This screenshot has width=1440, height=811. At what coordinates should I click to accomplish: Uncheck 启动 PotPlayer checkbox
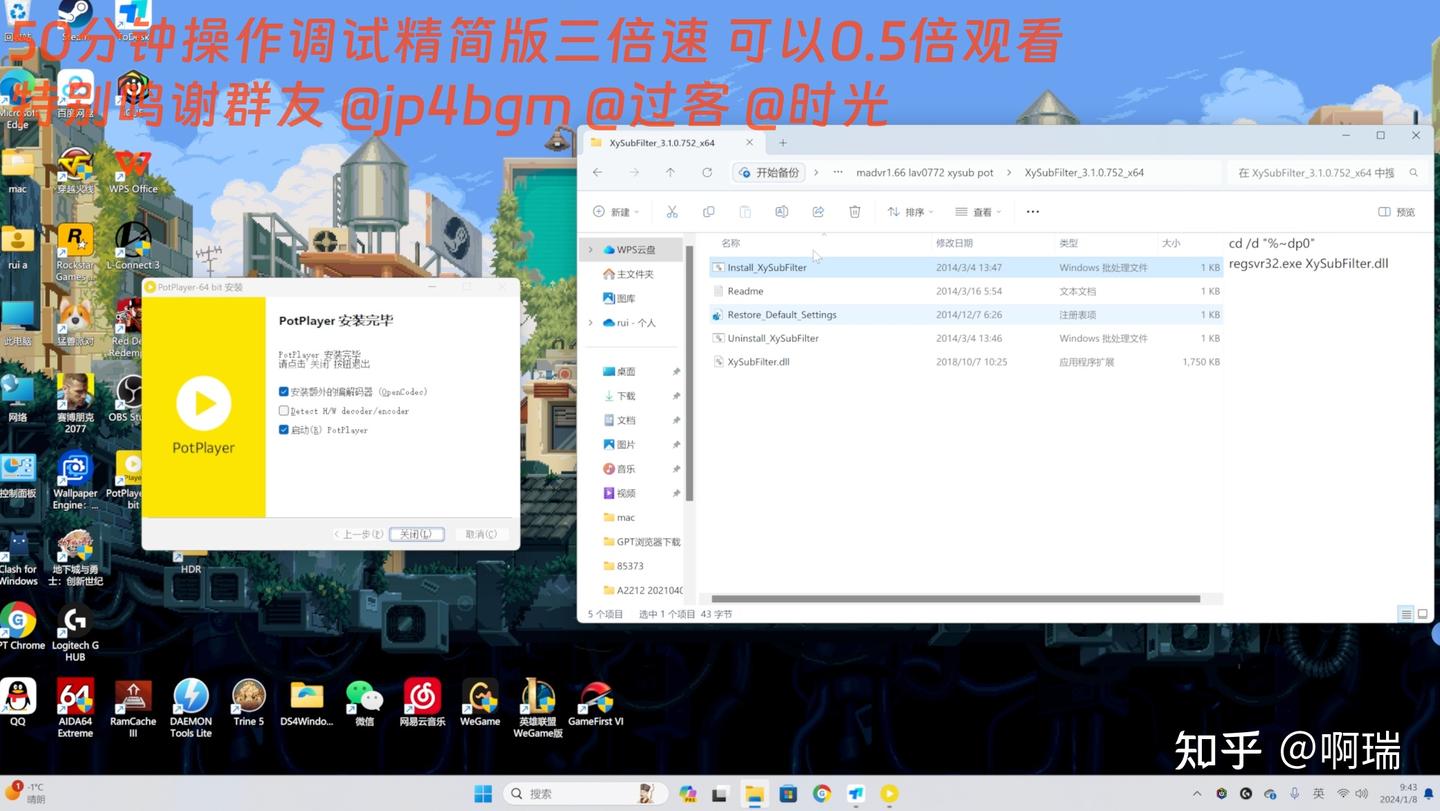[x=284, y=430]
